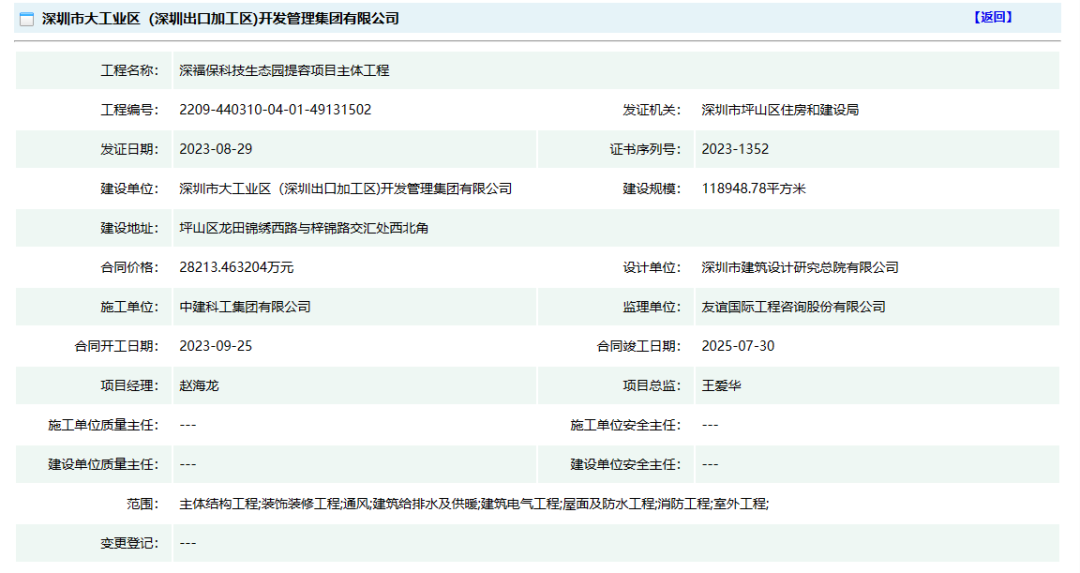Click the 合同价格 label
This screenshot has width=1080, height=573.
[129, 267]
